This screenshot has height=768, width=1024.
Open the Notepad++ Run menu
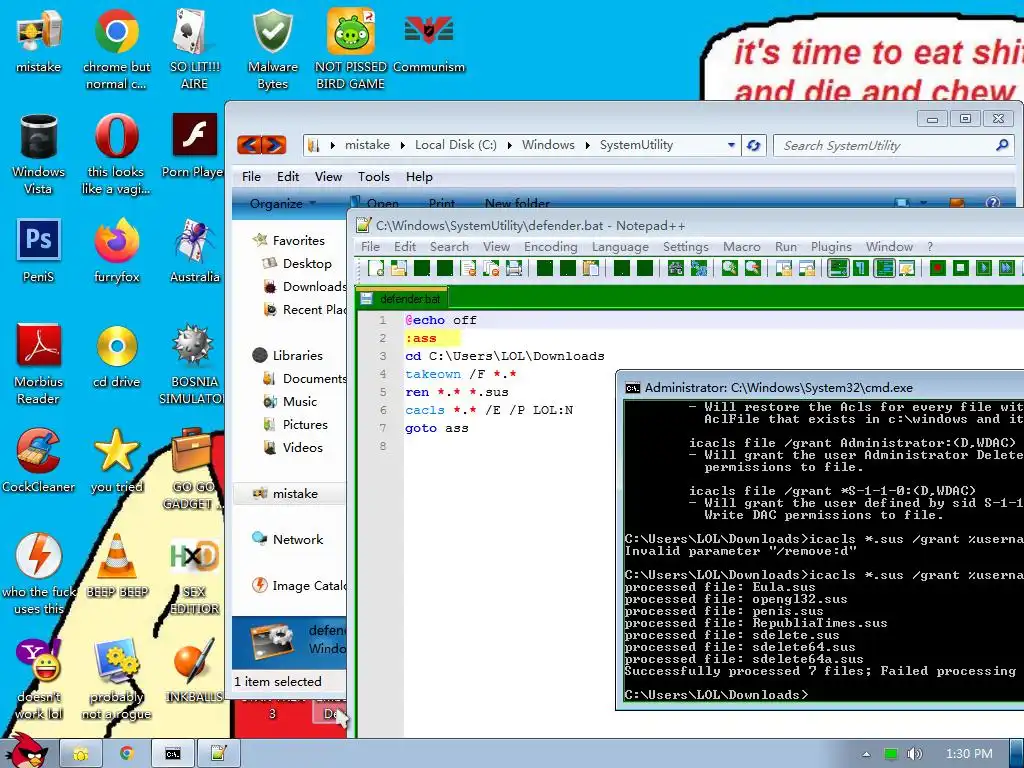click(786, 246)
